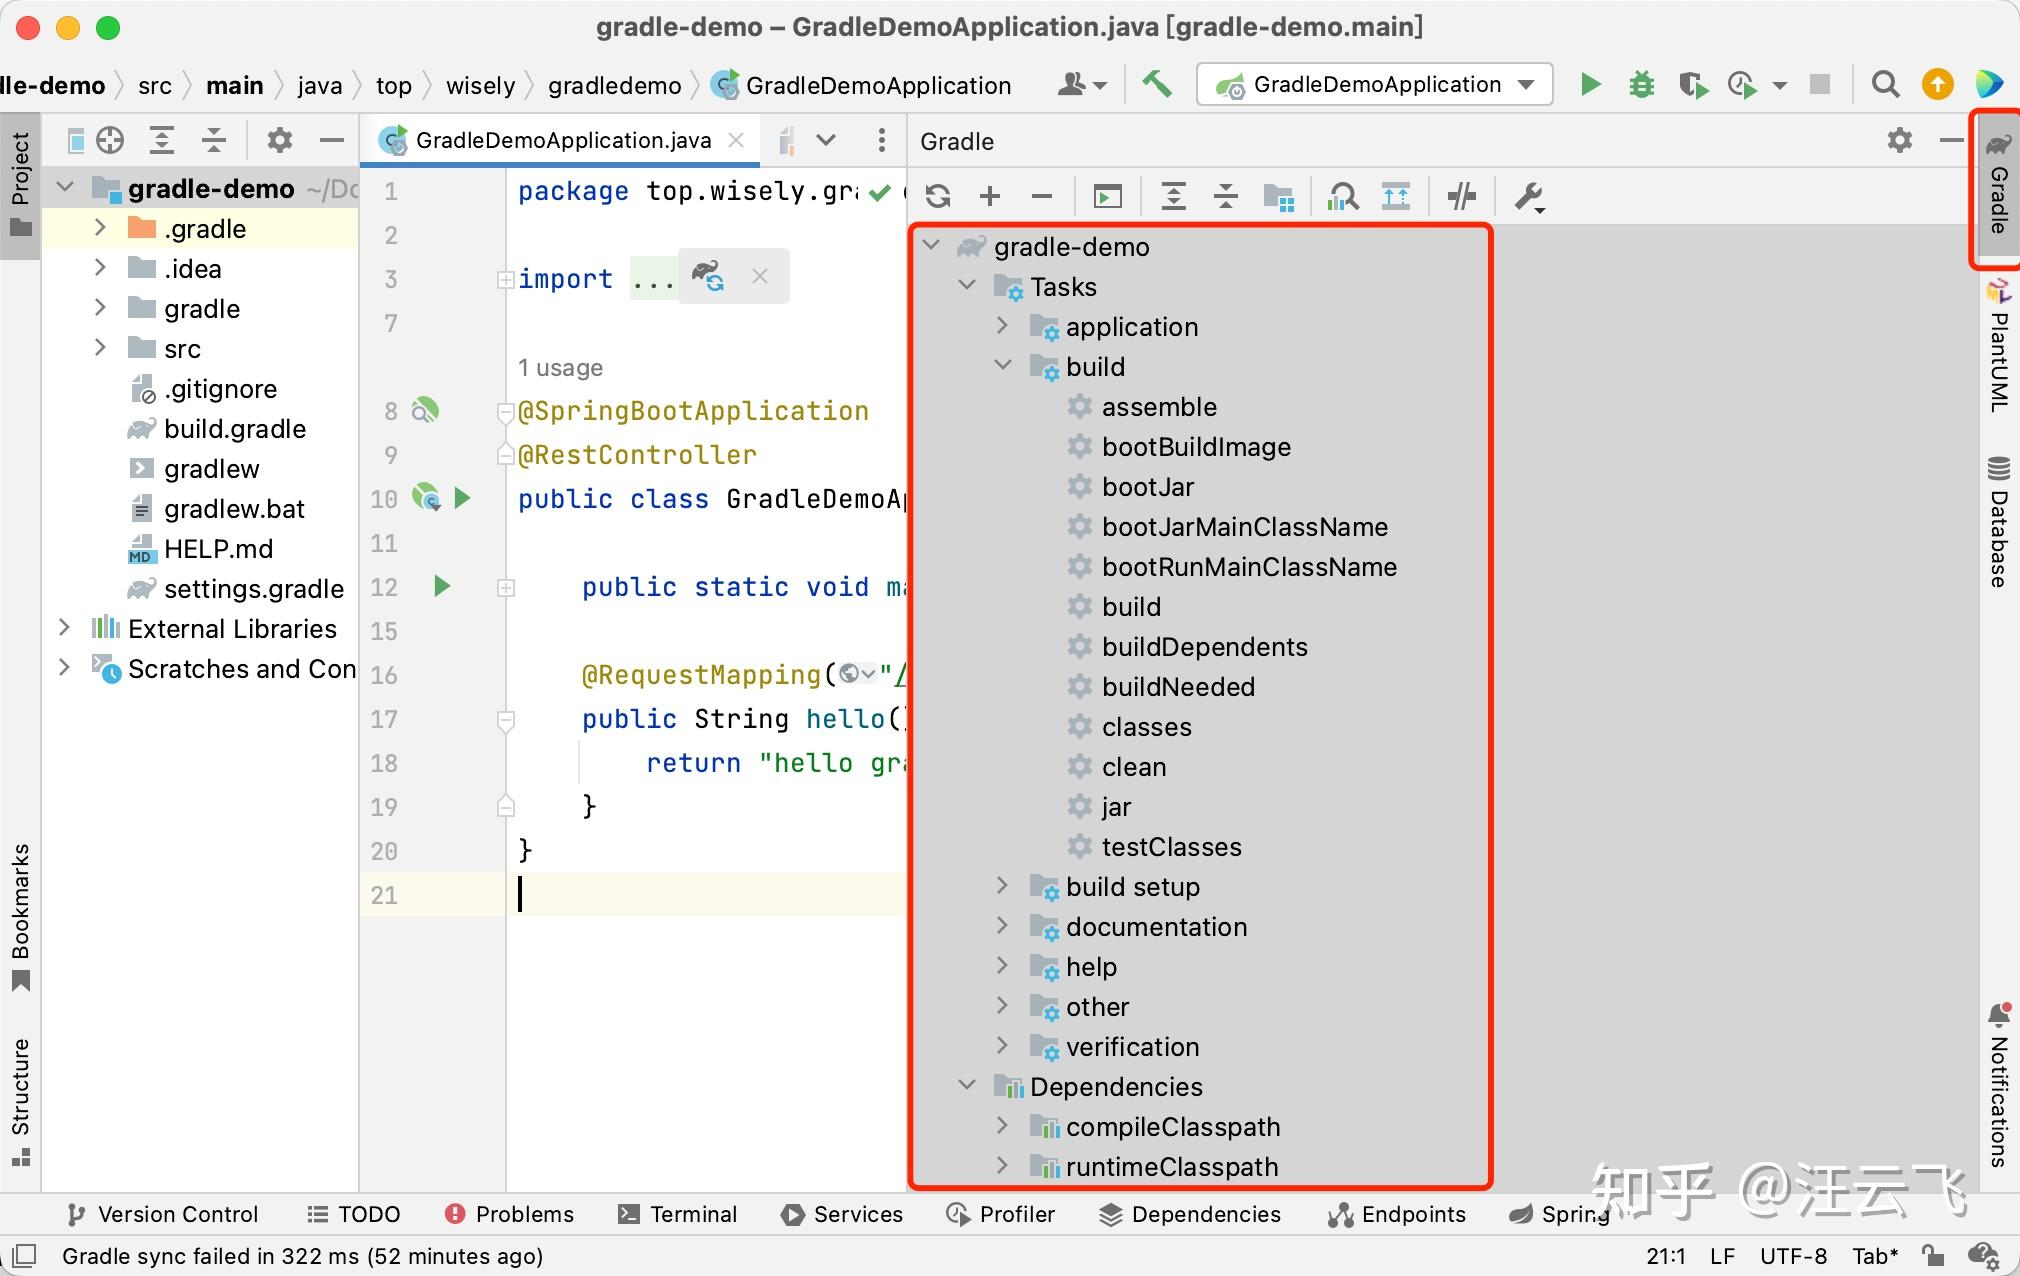Click the Debug bug icon
The width and height of the screenshot is (2020, 1276).
coord(1641,85)
